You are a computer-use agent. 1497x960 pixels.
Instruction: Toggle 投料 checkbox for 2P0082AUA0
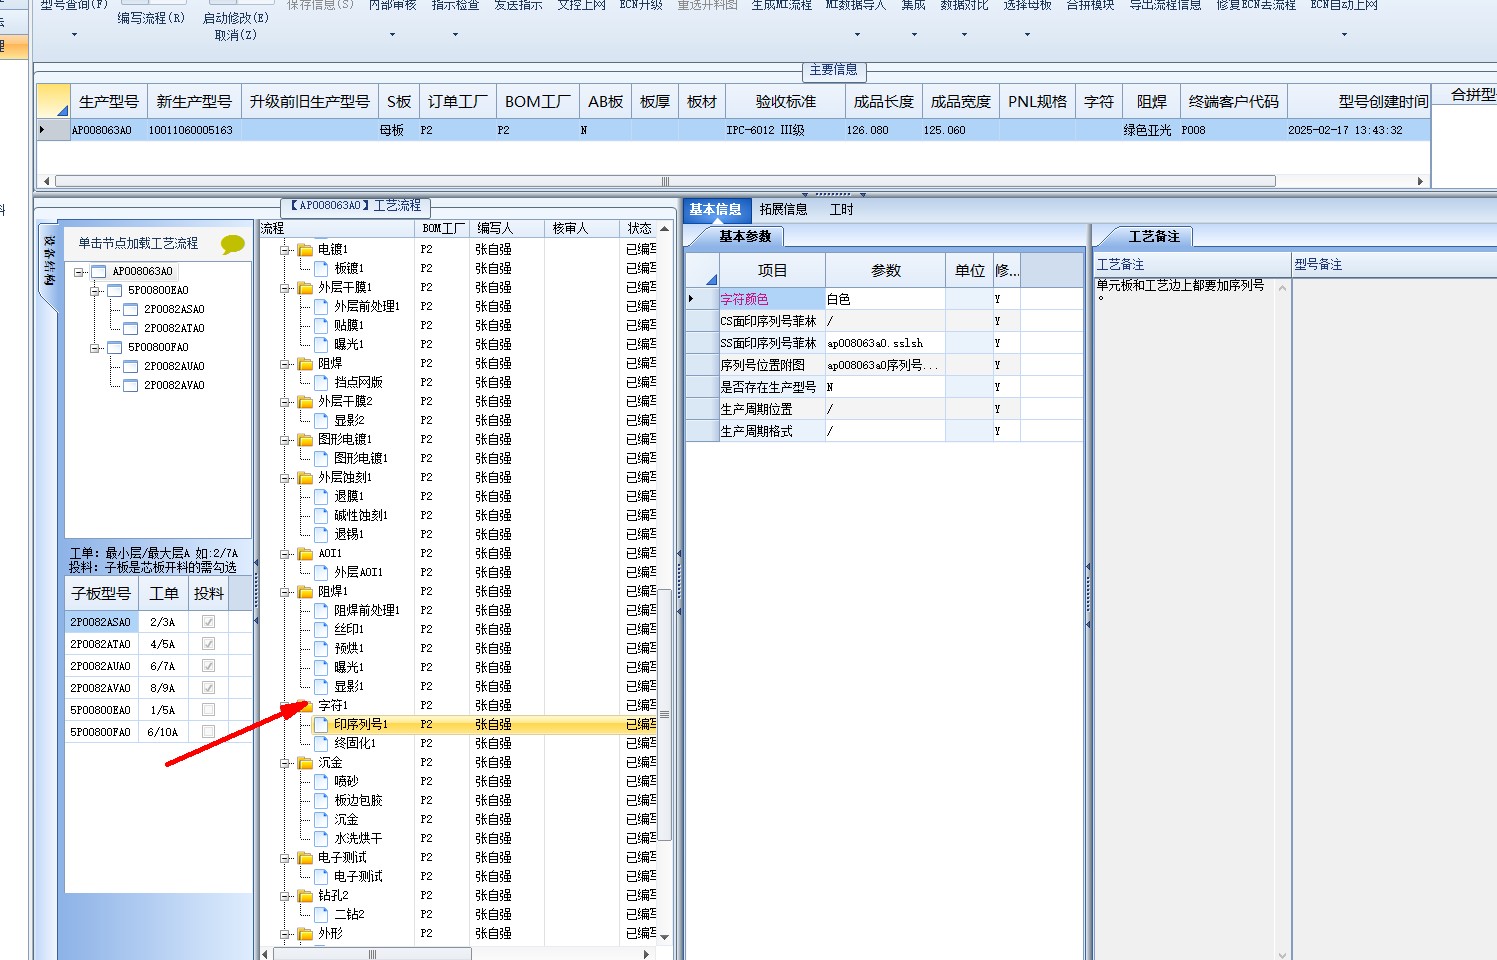[208, 665]
